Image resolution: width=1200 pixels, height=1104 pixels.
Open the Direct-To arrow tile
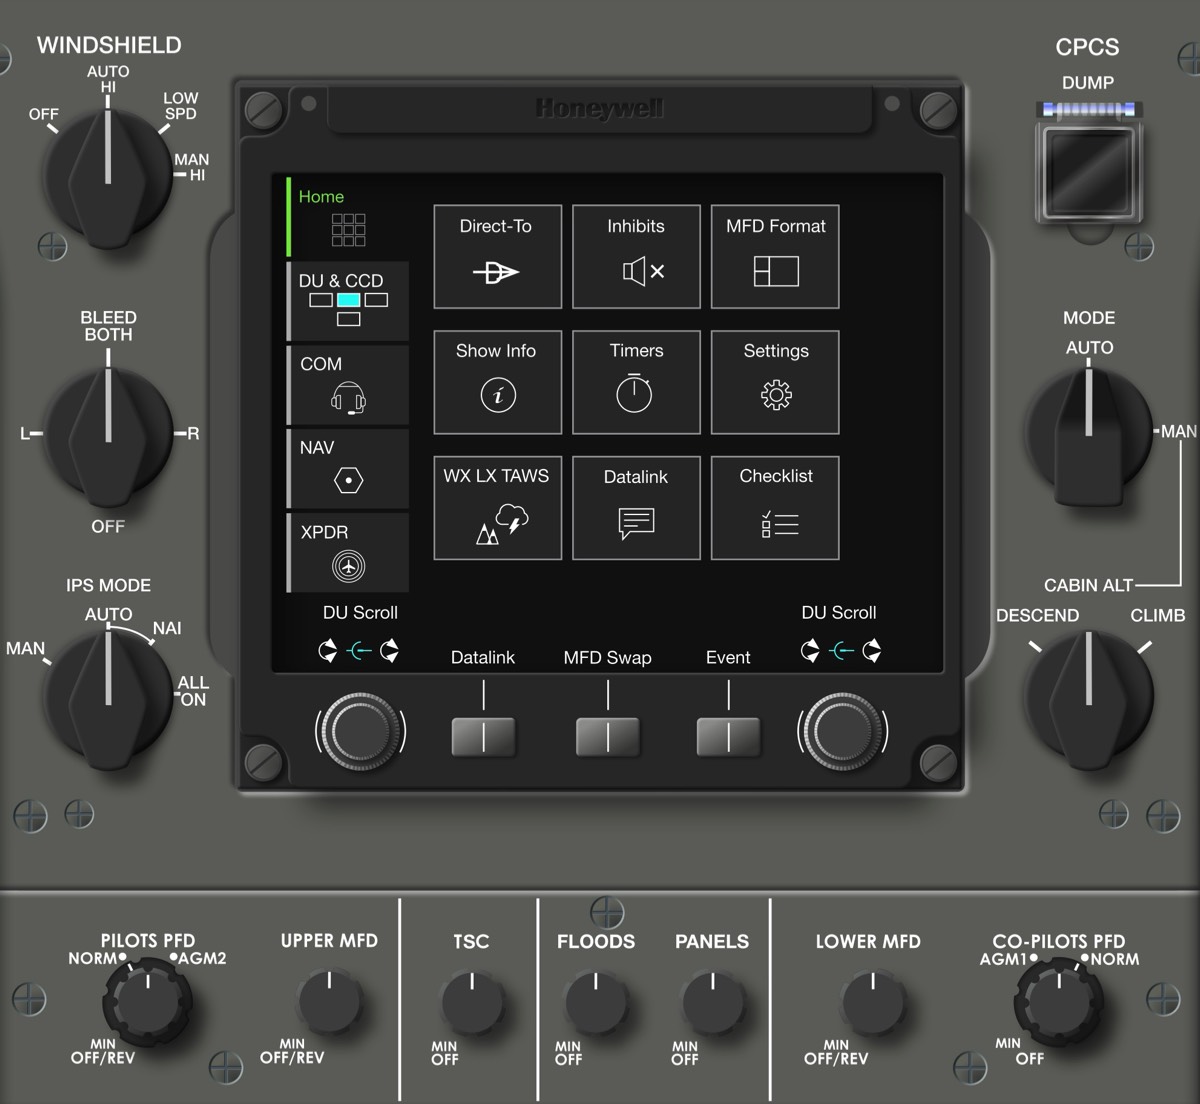tap(497, 257)
